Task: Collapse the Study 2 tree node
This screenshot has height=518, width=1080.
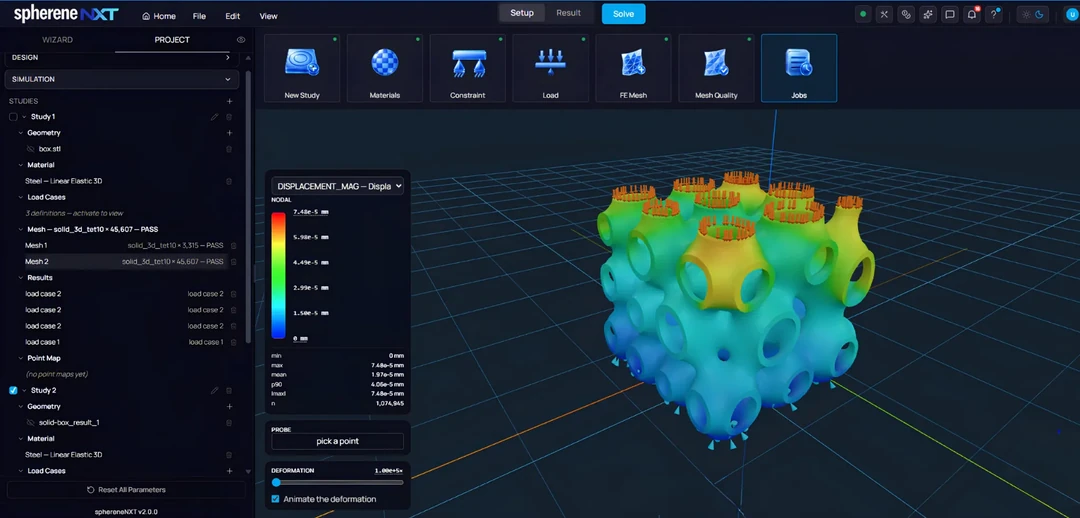Action: coord(24,391)
